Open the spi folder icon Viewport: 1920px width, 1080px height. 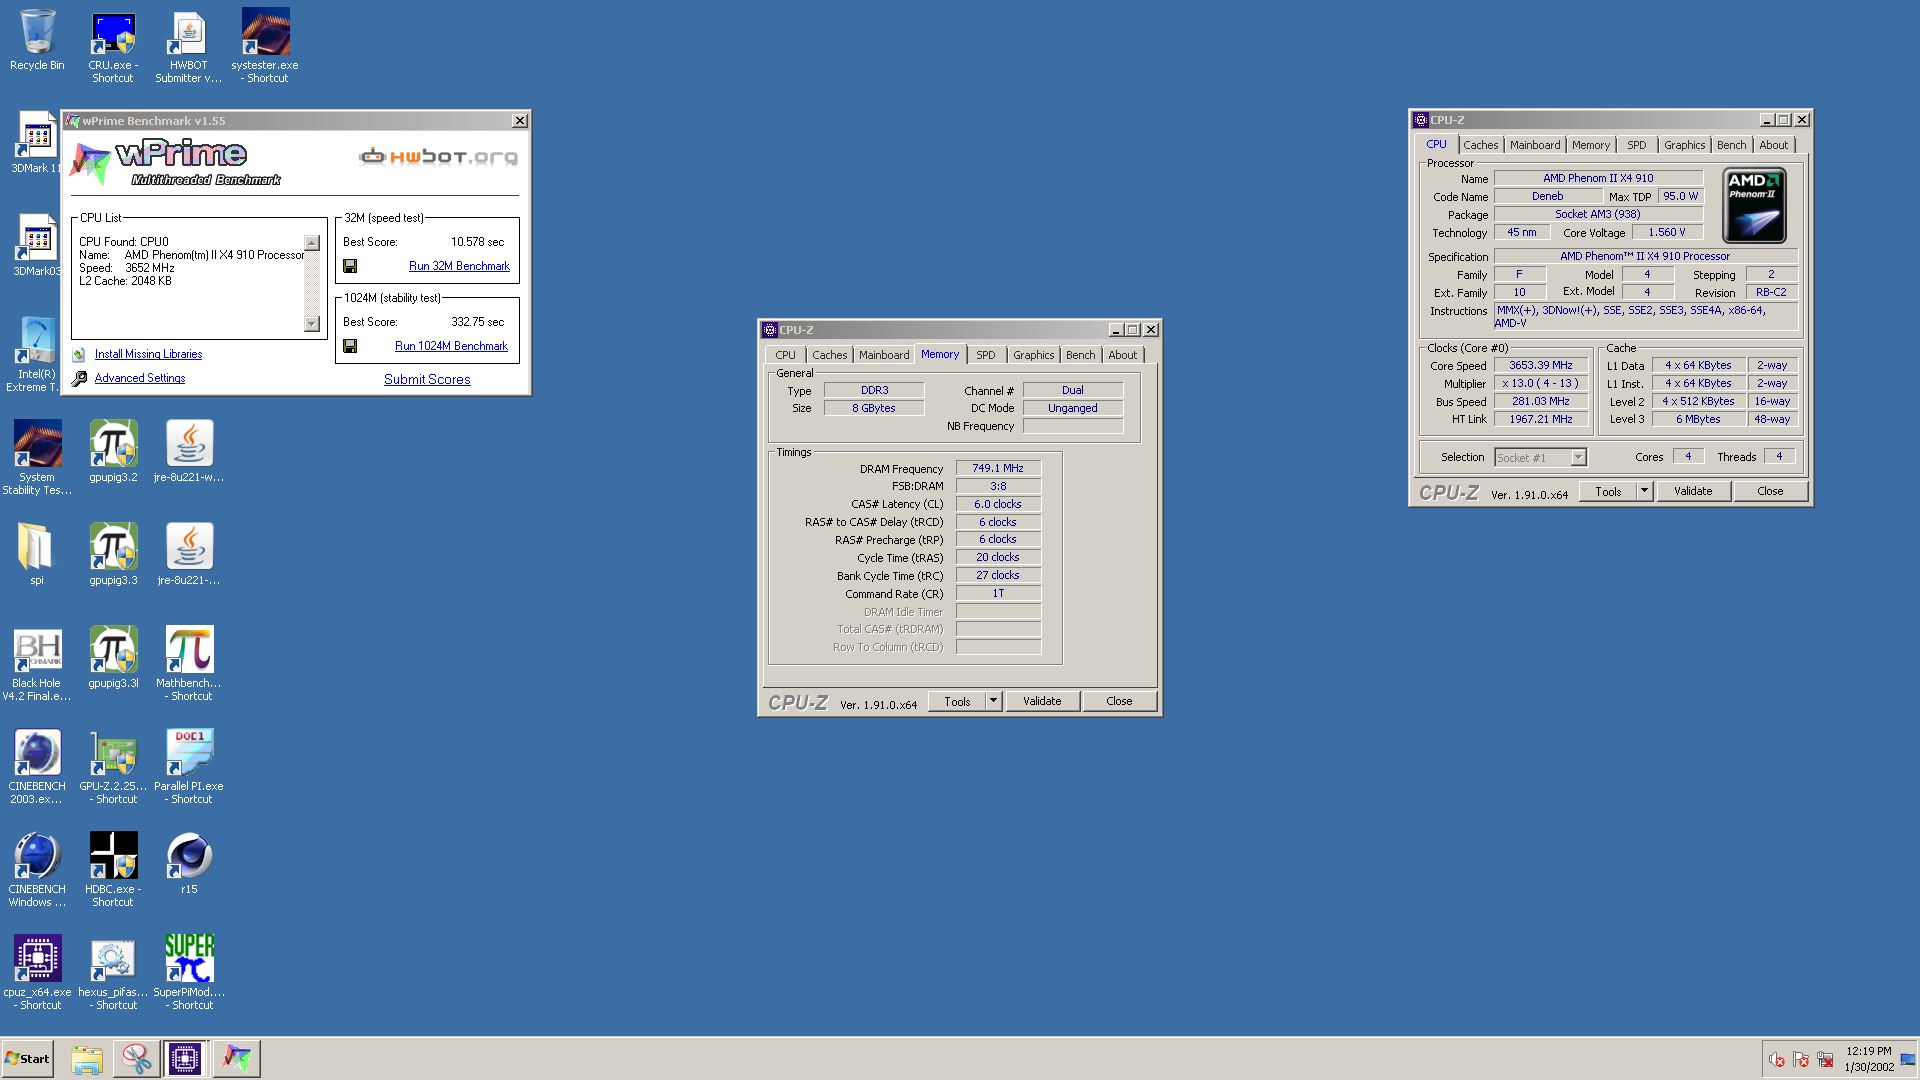coord(37,555)
